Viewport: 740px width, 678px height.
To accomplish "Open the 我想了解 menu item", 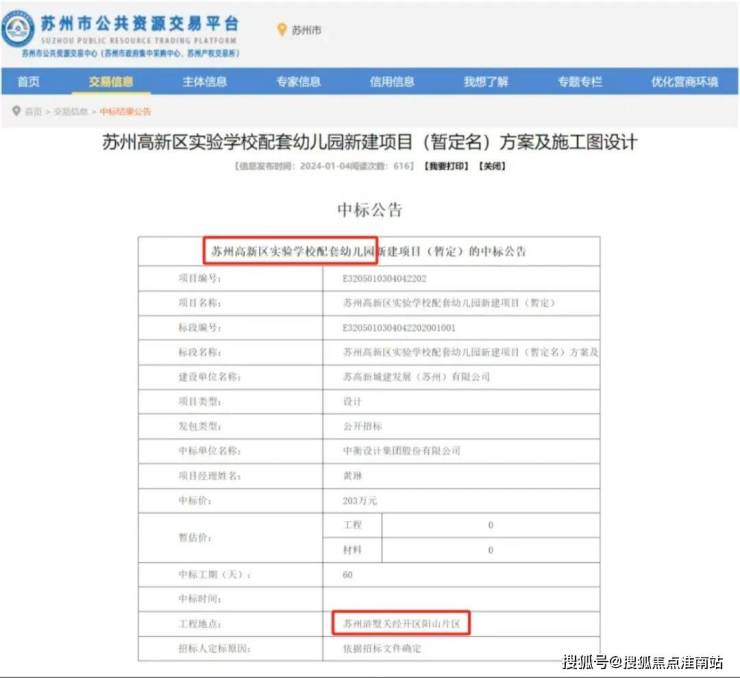I will [x=486, y=82].
